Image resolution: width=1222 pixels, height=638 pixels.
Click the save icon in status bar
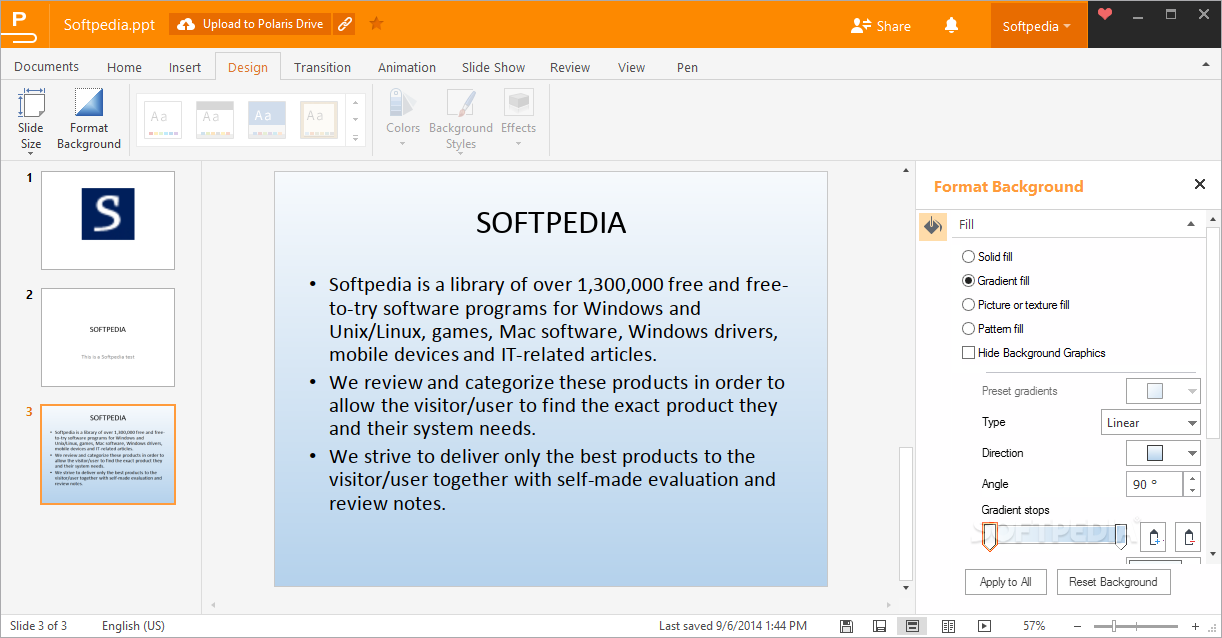tap(847, 626)
